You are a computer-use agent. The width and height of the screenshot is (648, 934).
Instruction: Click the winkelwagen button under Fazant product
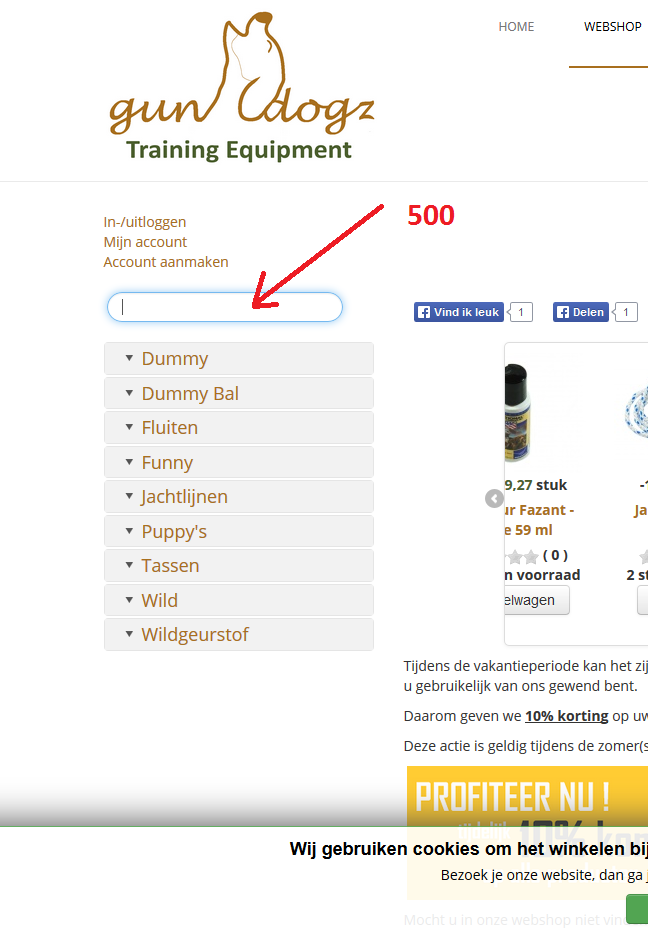(536, 600)
